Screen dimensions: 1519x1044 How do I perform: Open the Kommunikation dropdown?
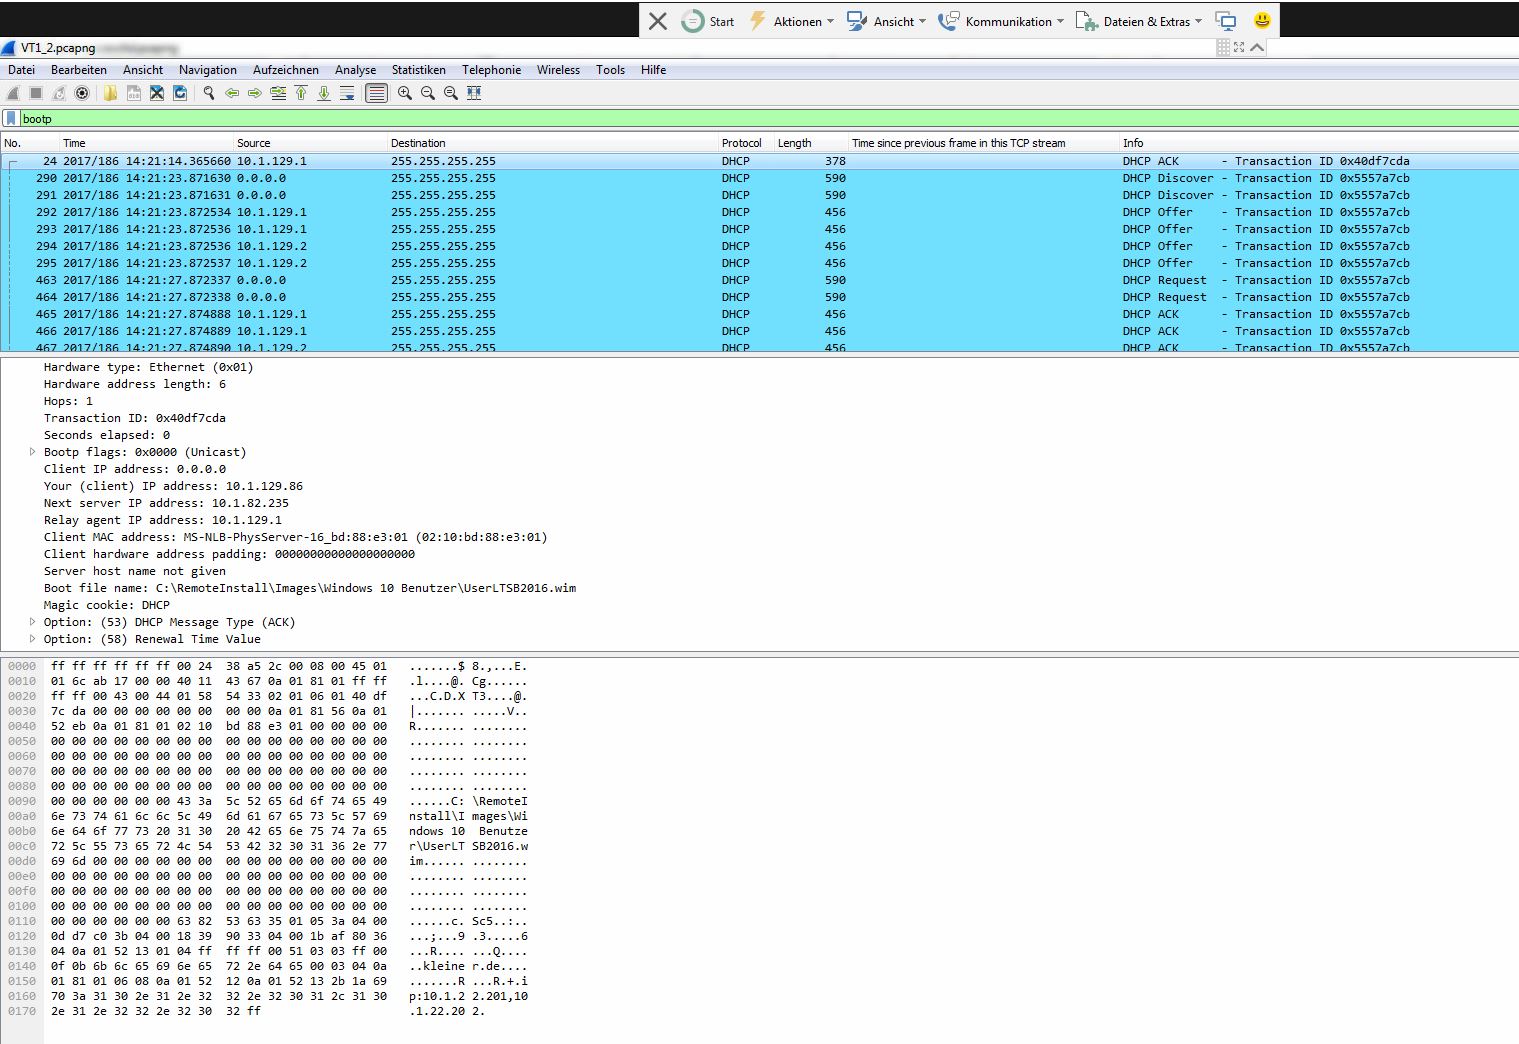1001,21
